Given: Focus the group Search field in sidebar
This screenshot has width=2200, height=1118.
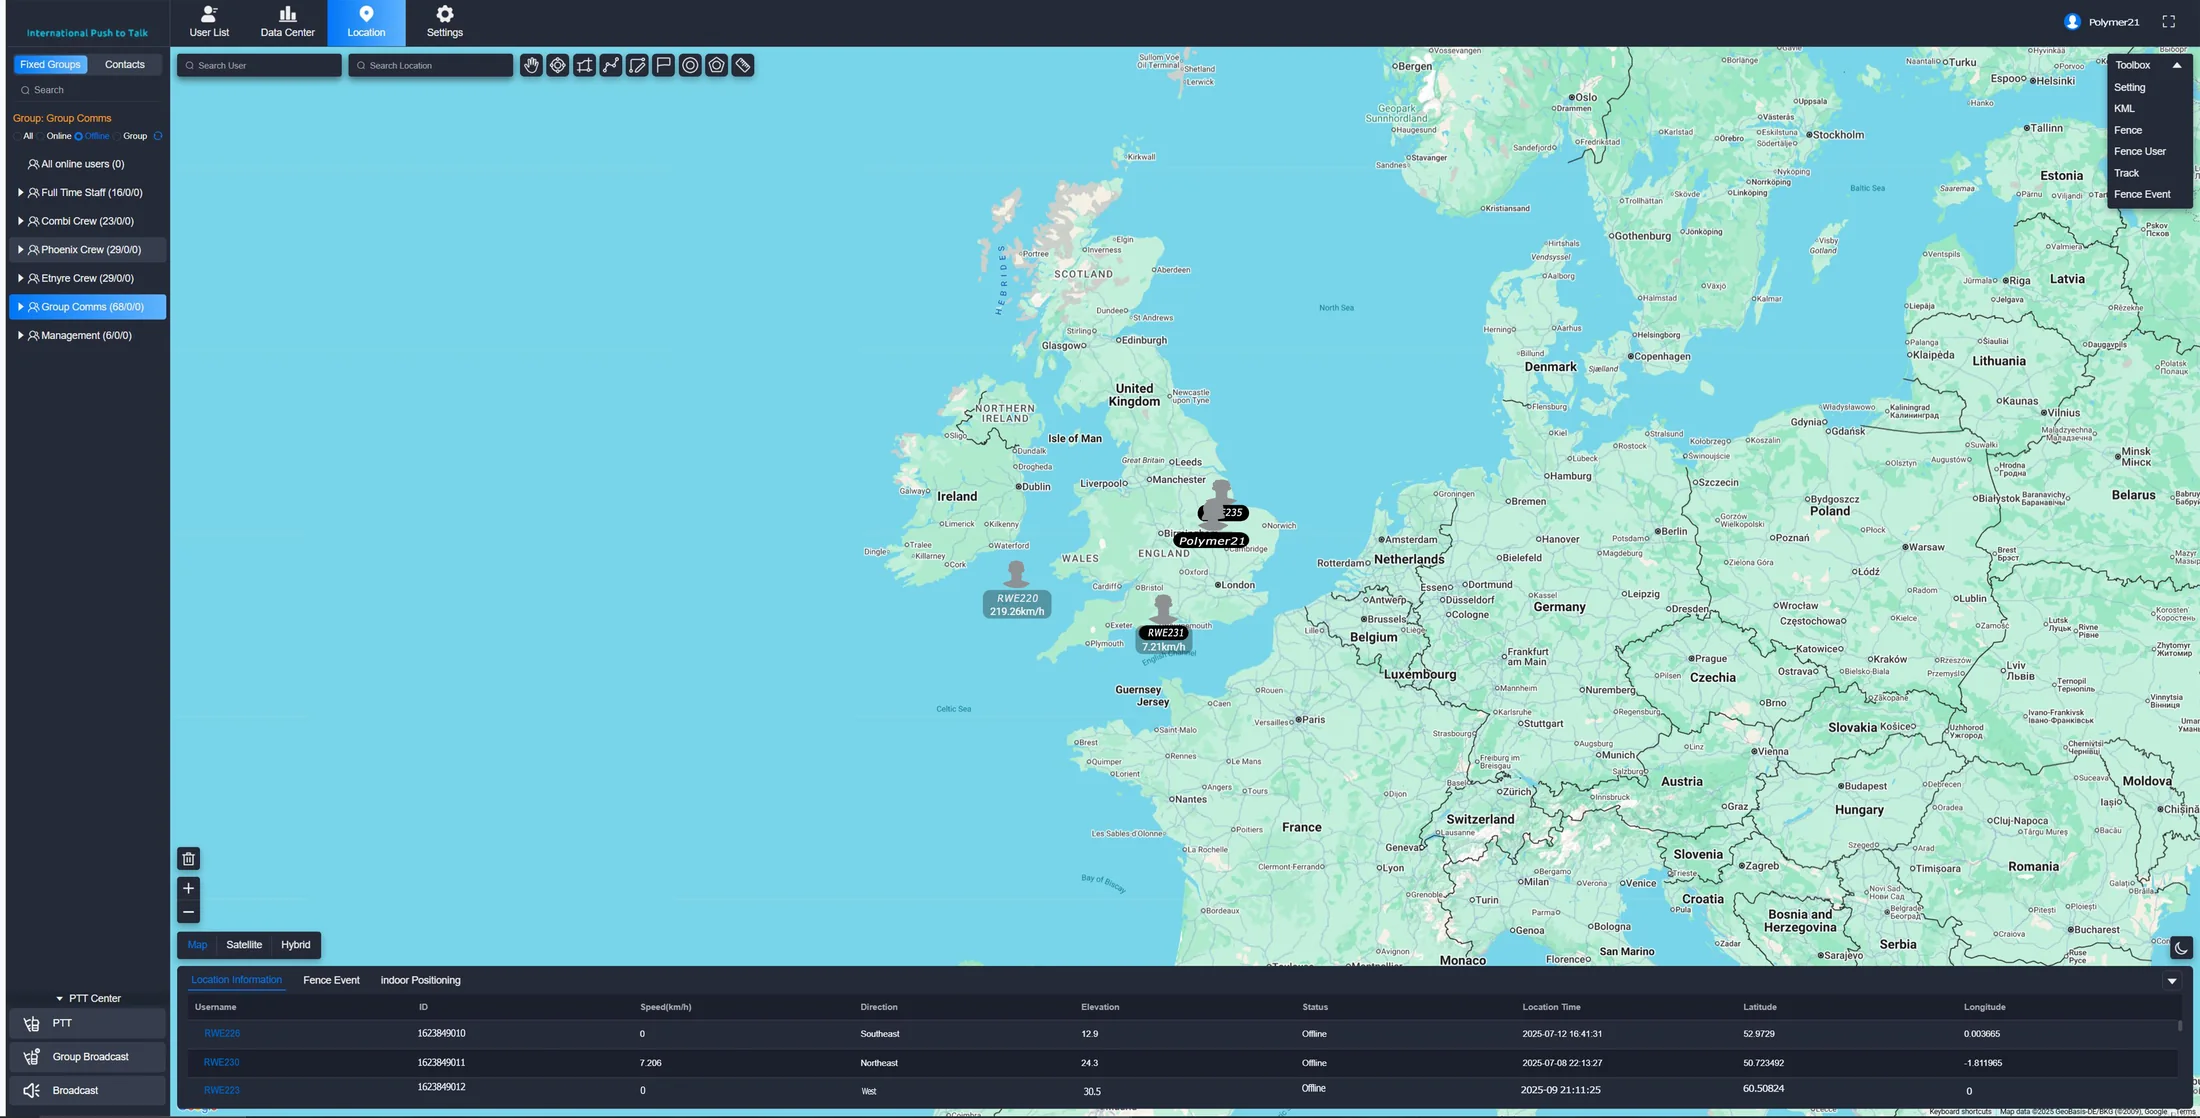Looking at the screenshot, I should pyautogui.click(x=87, y=90).
